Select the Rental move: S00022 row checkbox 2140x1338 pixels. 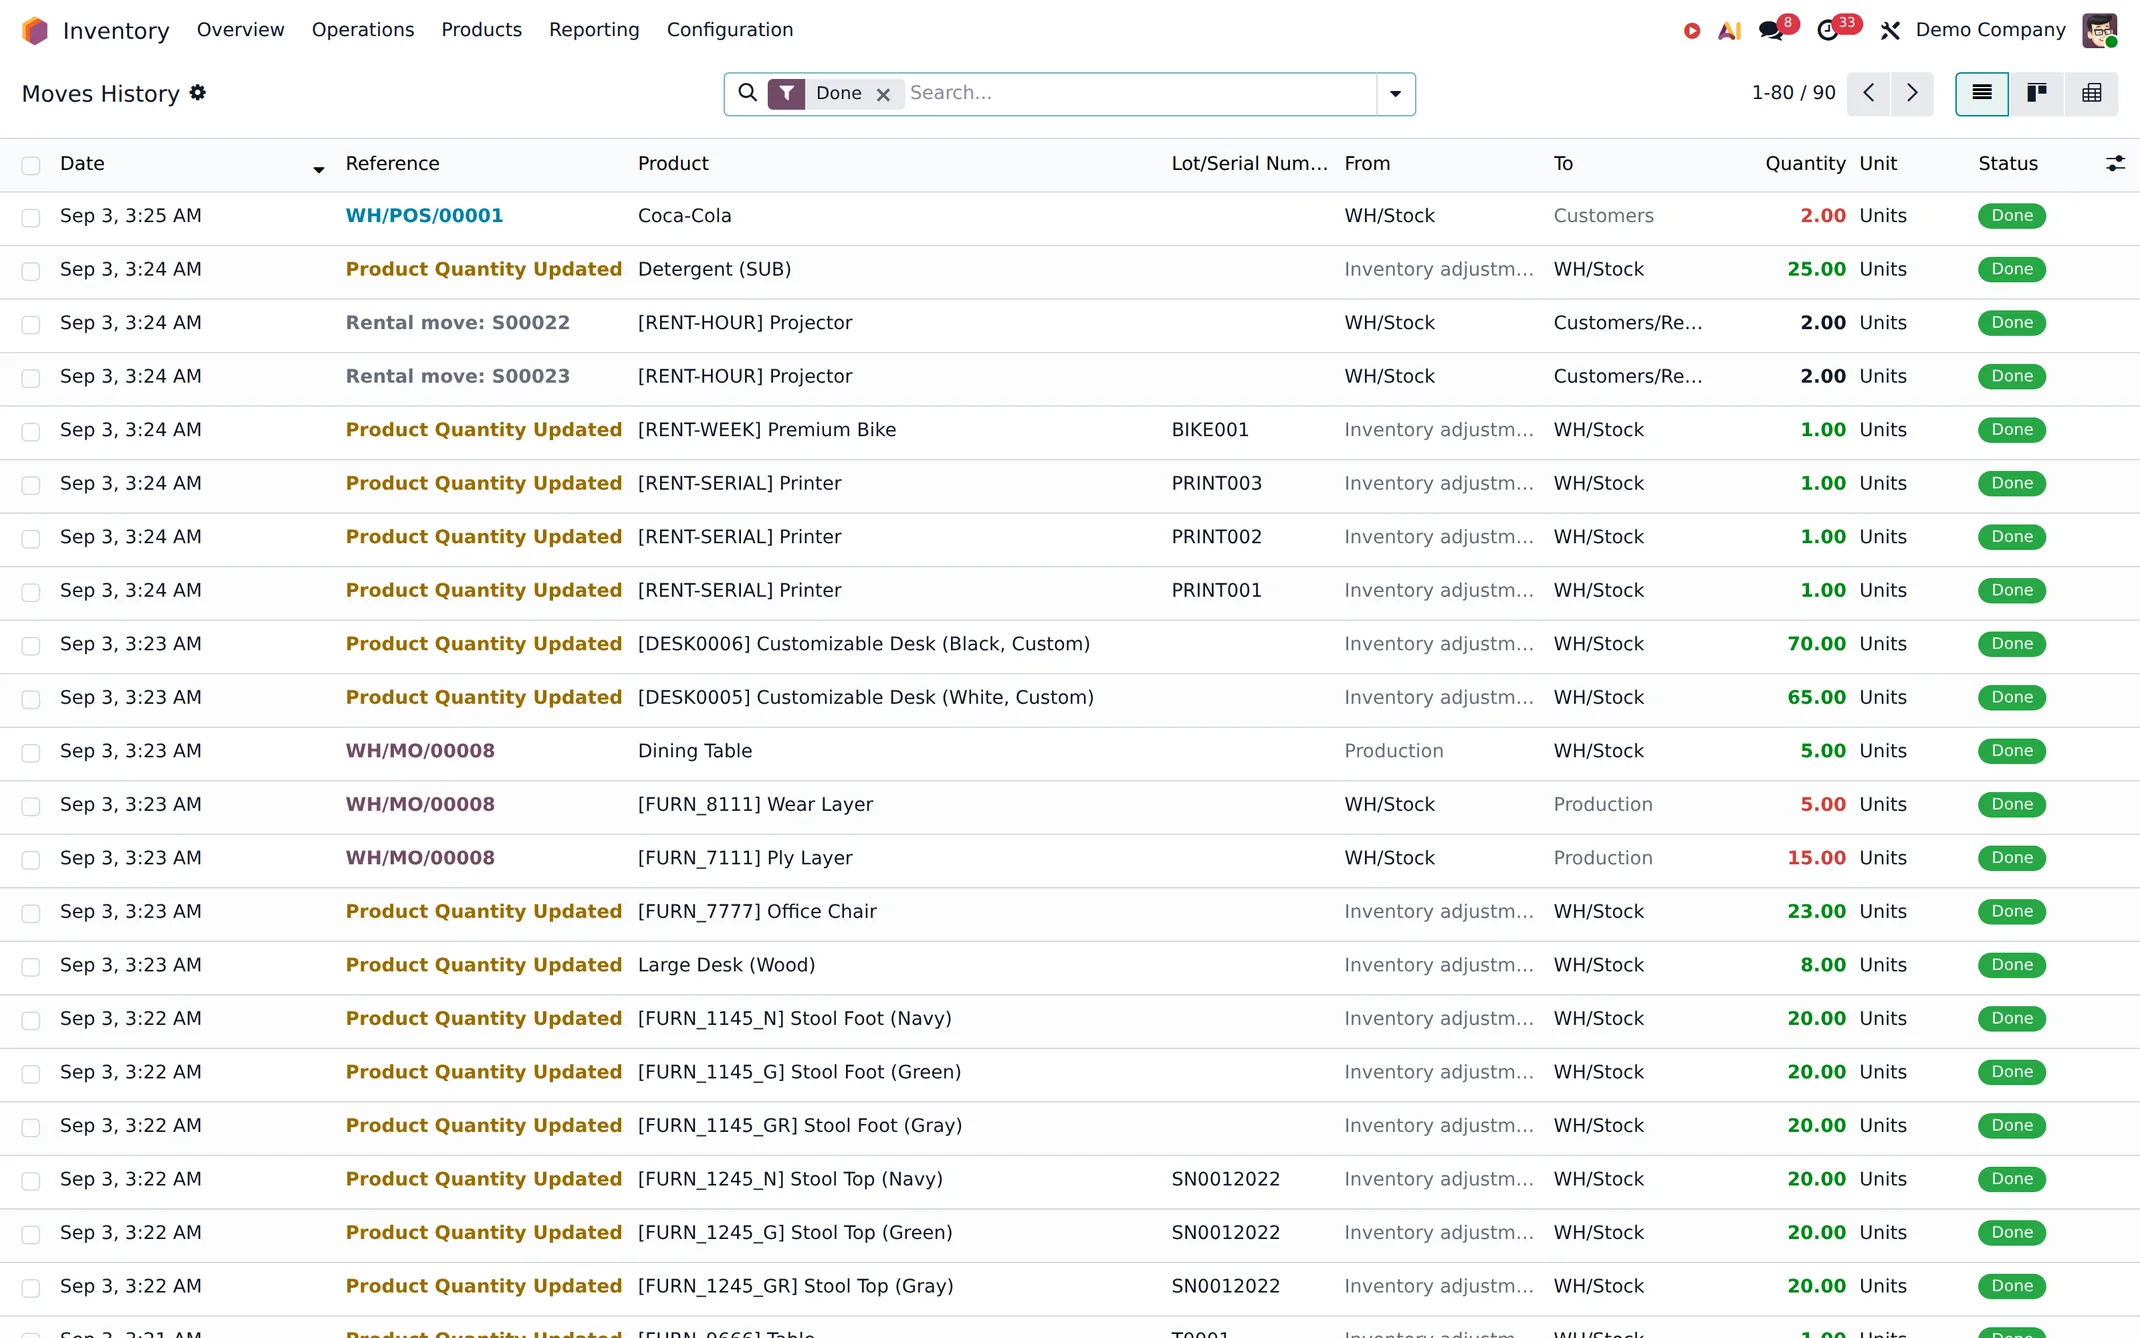tap(31, 324)
